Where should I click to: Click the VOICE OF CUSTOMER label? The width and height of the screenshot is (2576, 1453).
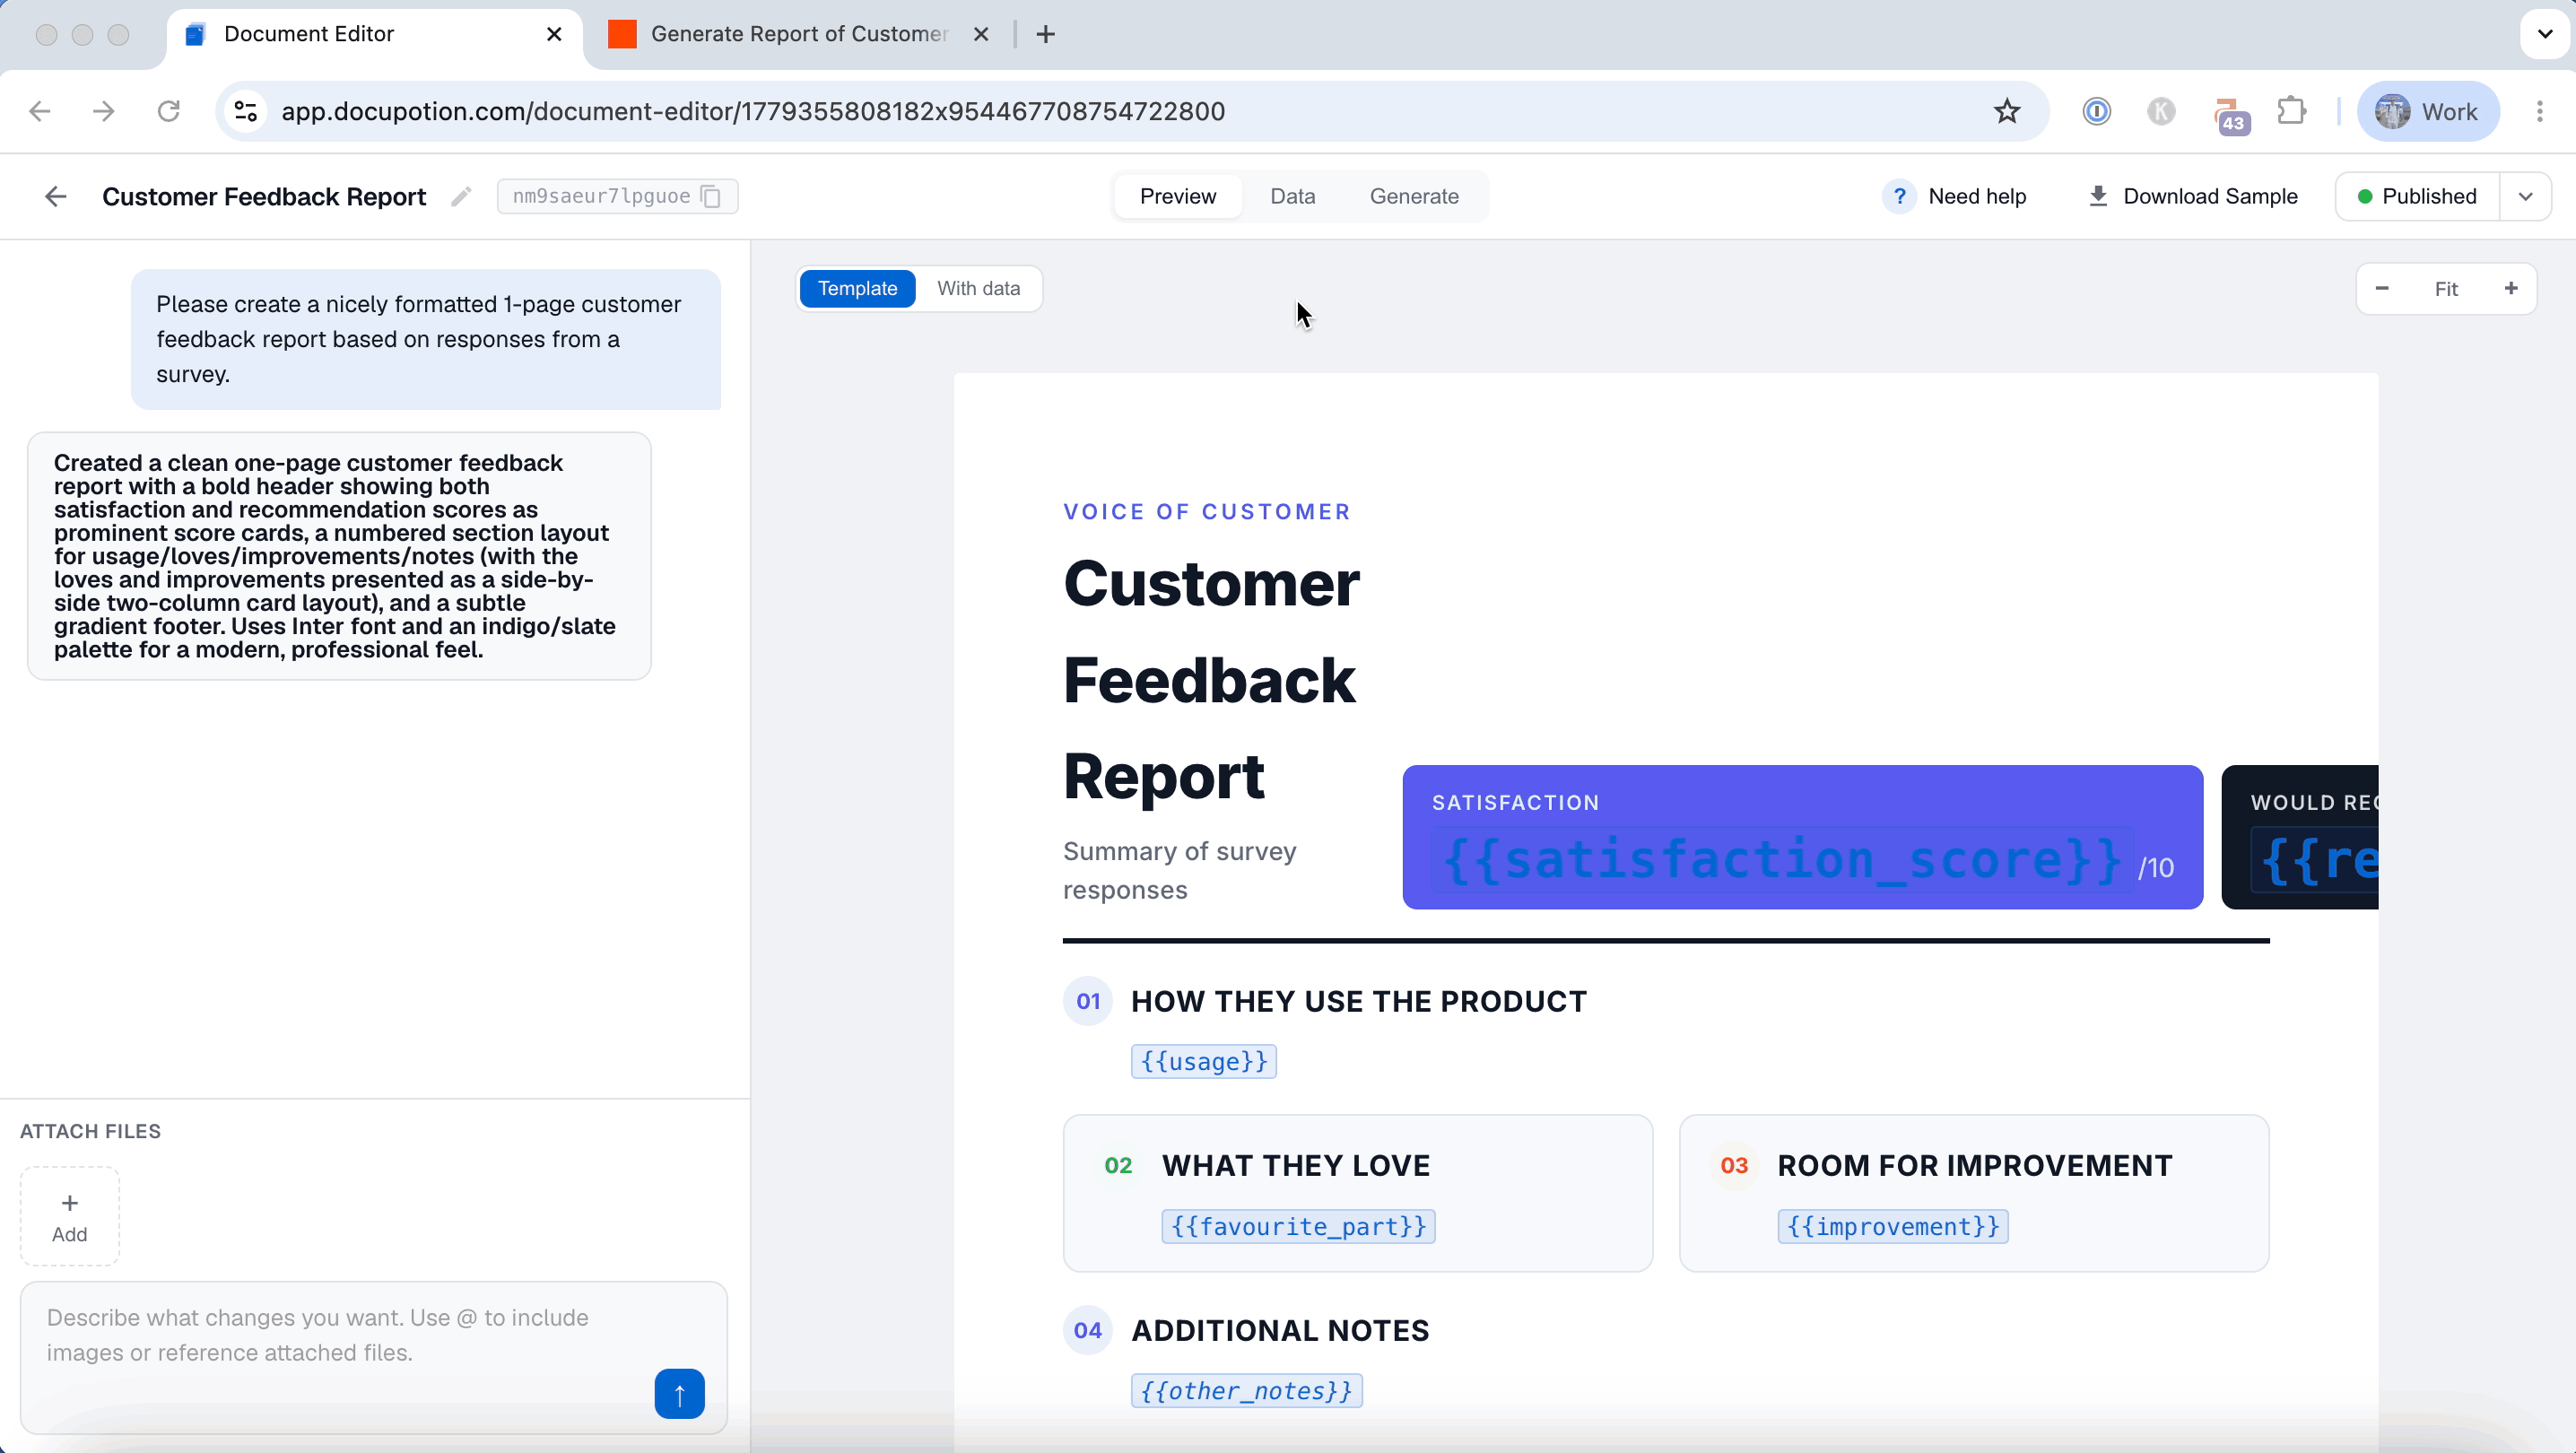1207,511
